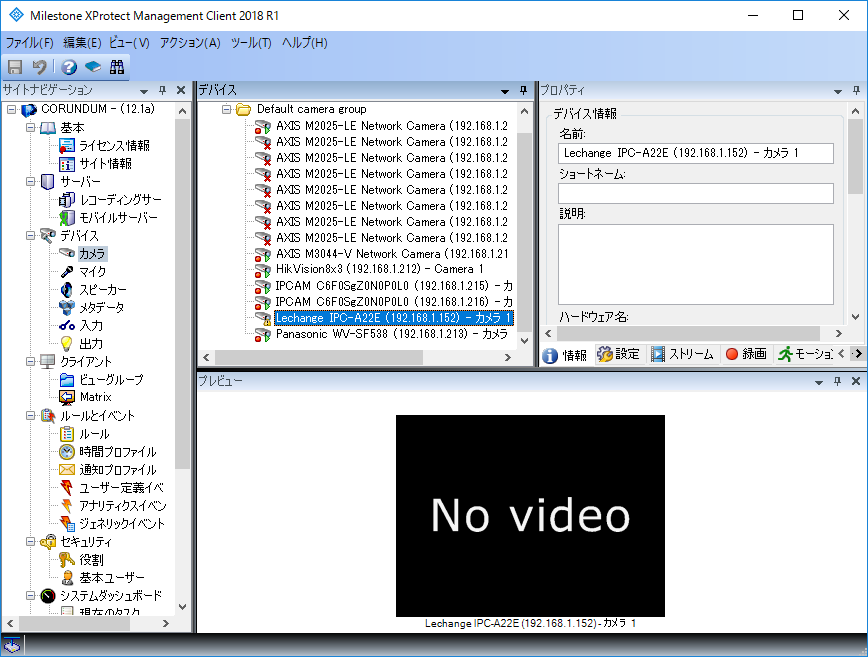
Task: Open モバイルサーバー node
Action: [x=118, y=218]
